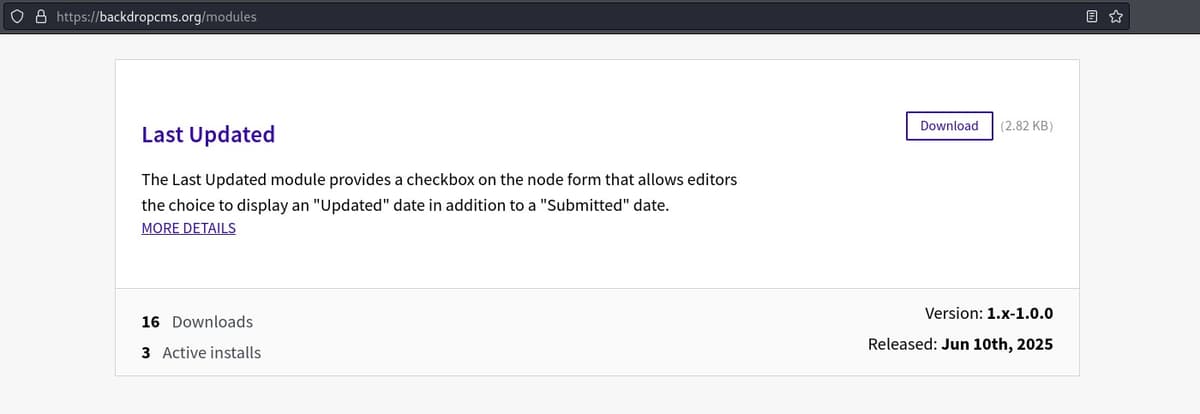Select the 1.x-1.0.0 version number
This screenshot has width=1200, height=414.
pyautogui.click(x=1020, y=314)
